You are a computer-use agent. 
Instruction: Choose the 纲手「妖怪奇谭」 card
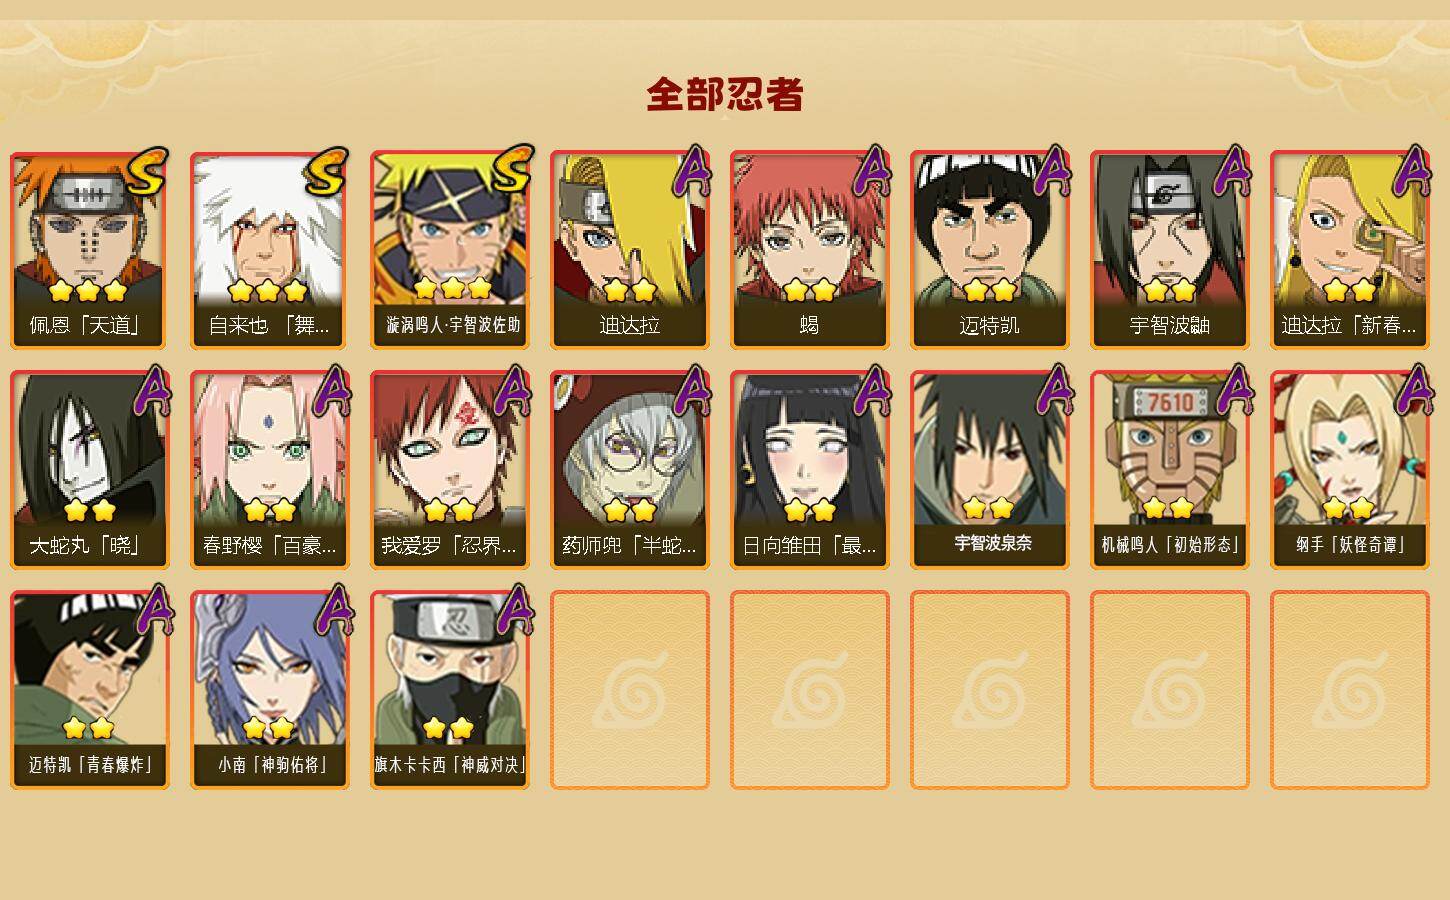(1350, 470)
